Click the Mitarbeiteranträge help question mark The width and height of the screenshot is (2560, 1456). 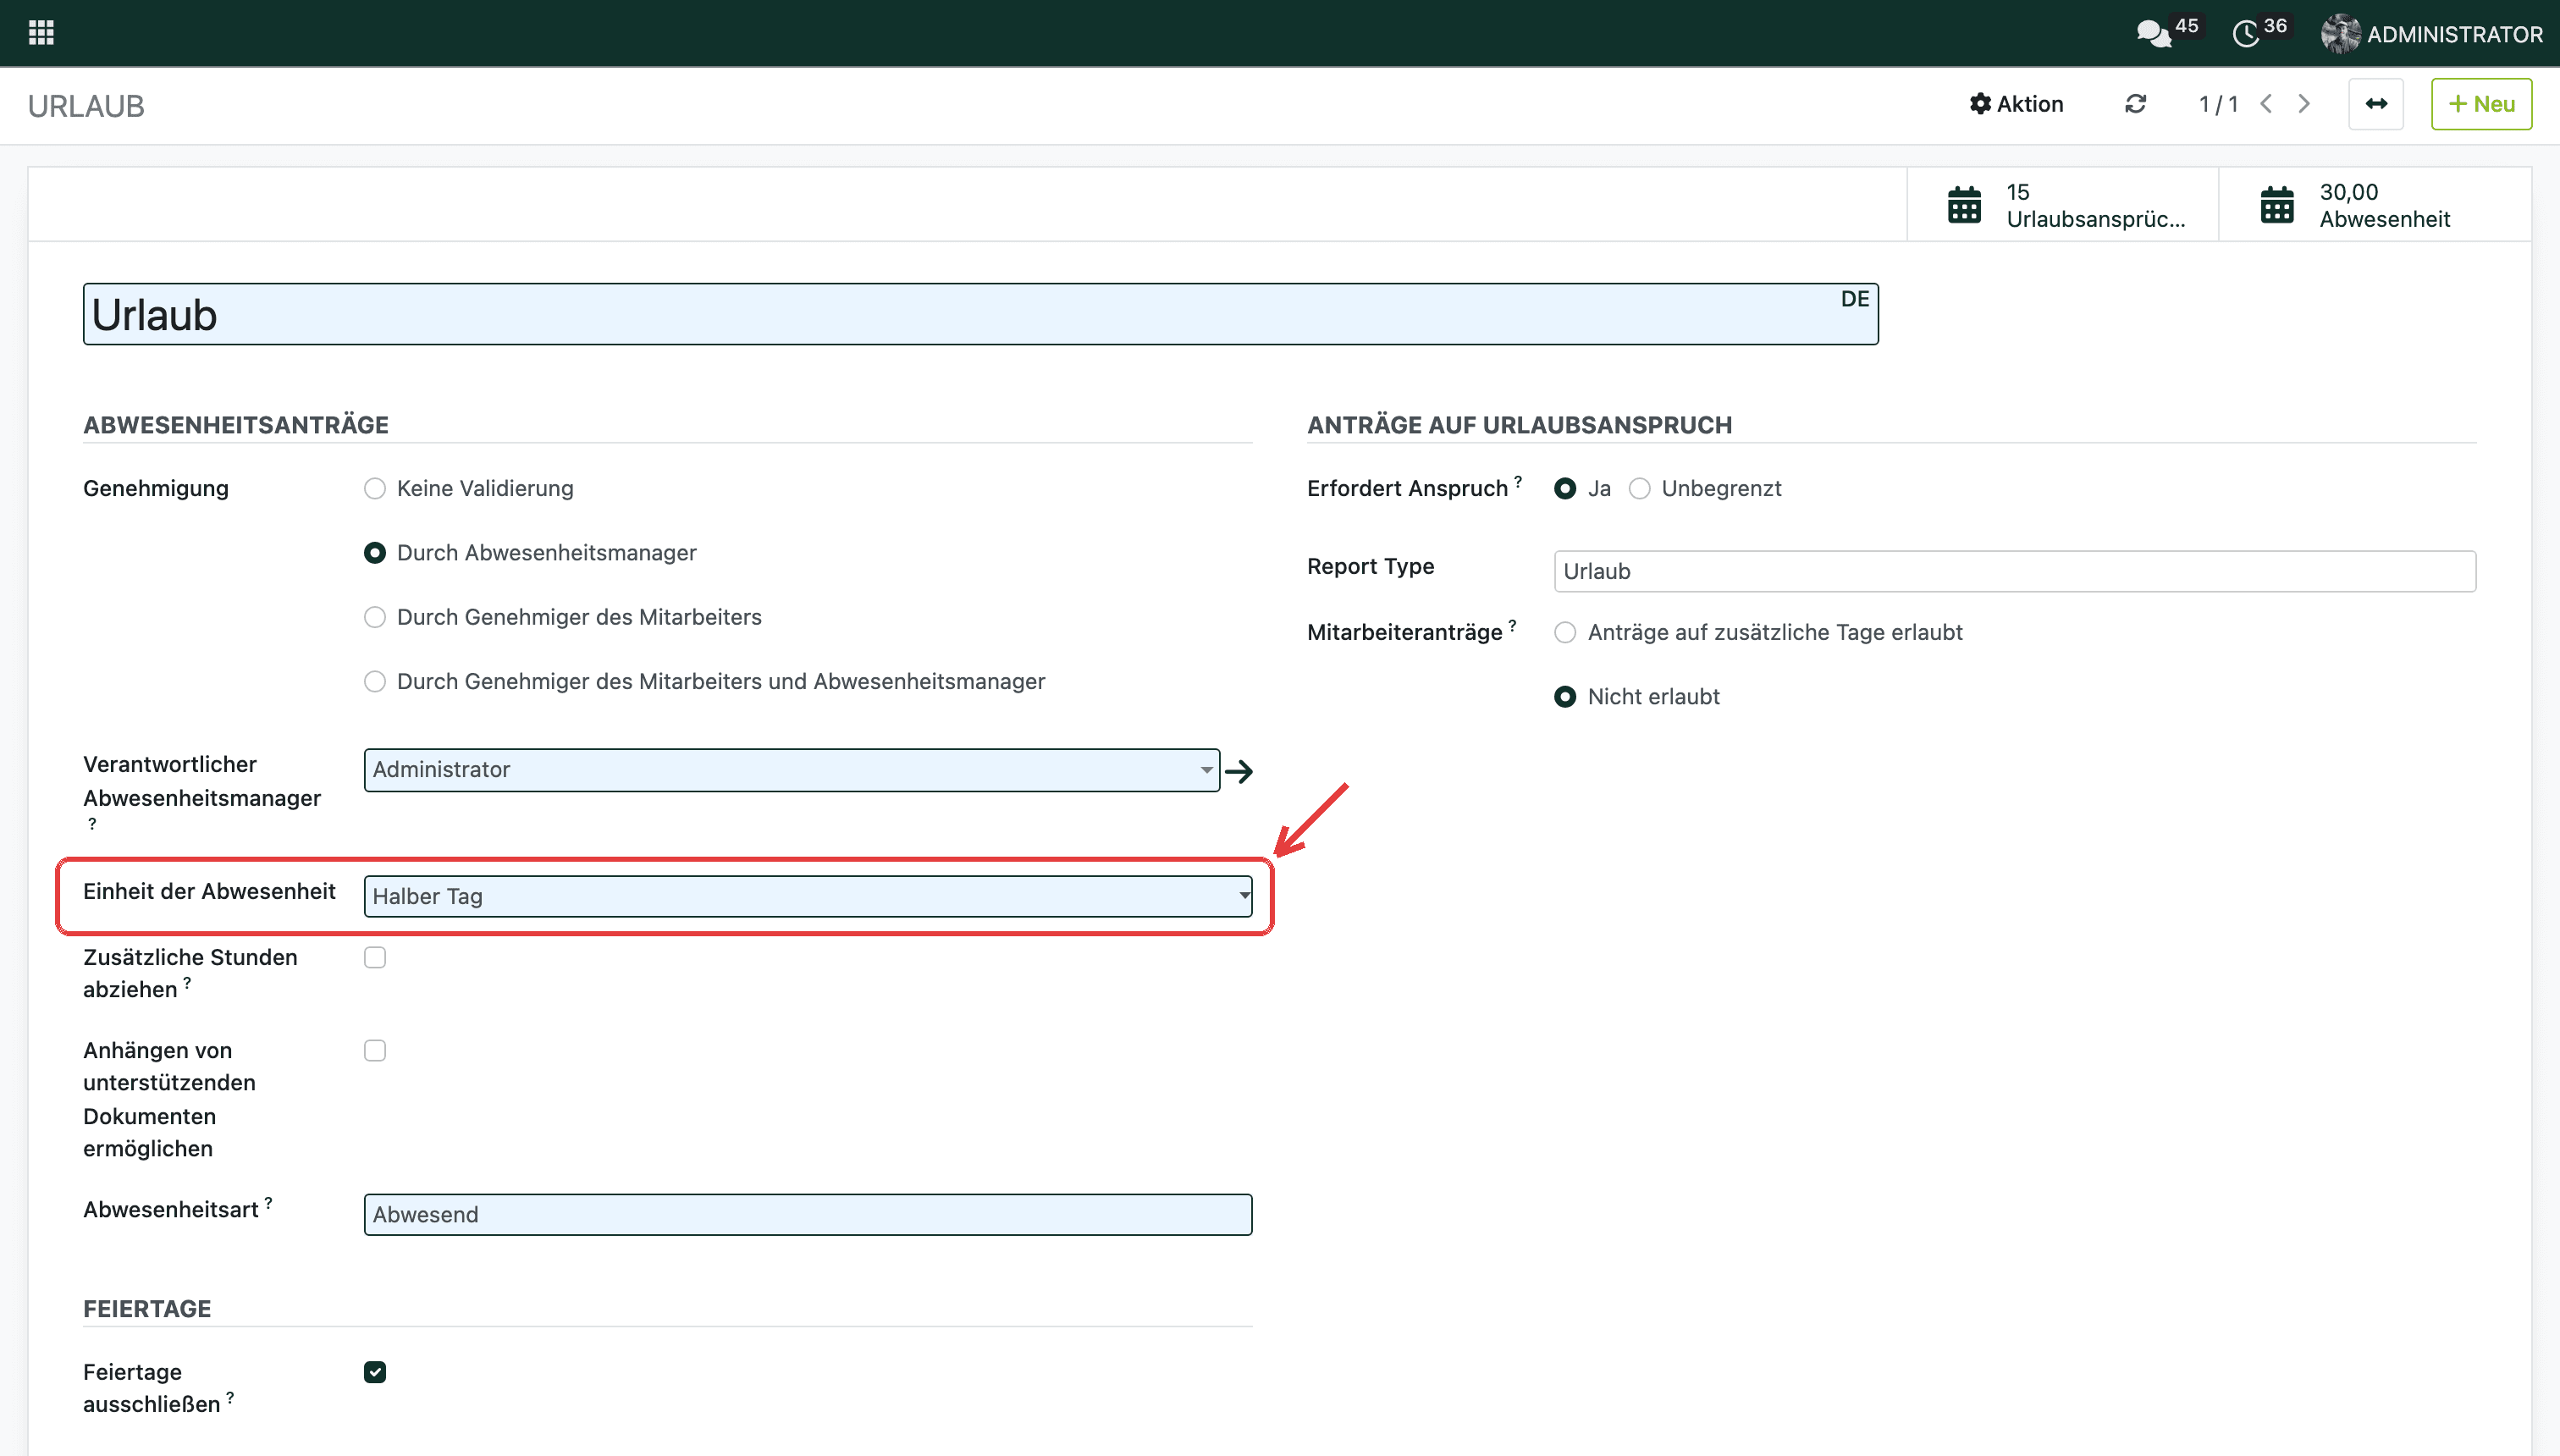tap(1512, 625)
